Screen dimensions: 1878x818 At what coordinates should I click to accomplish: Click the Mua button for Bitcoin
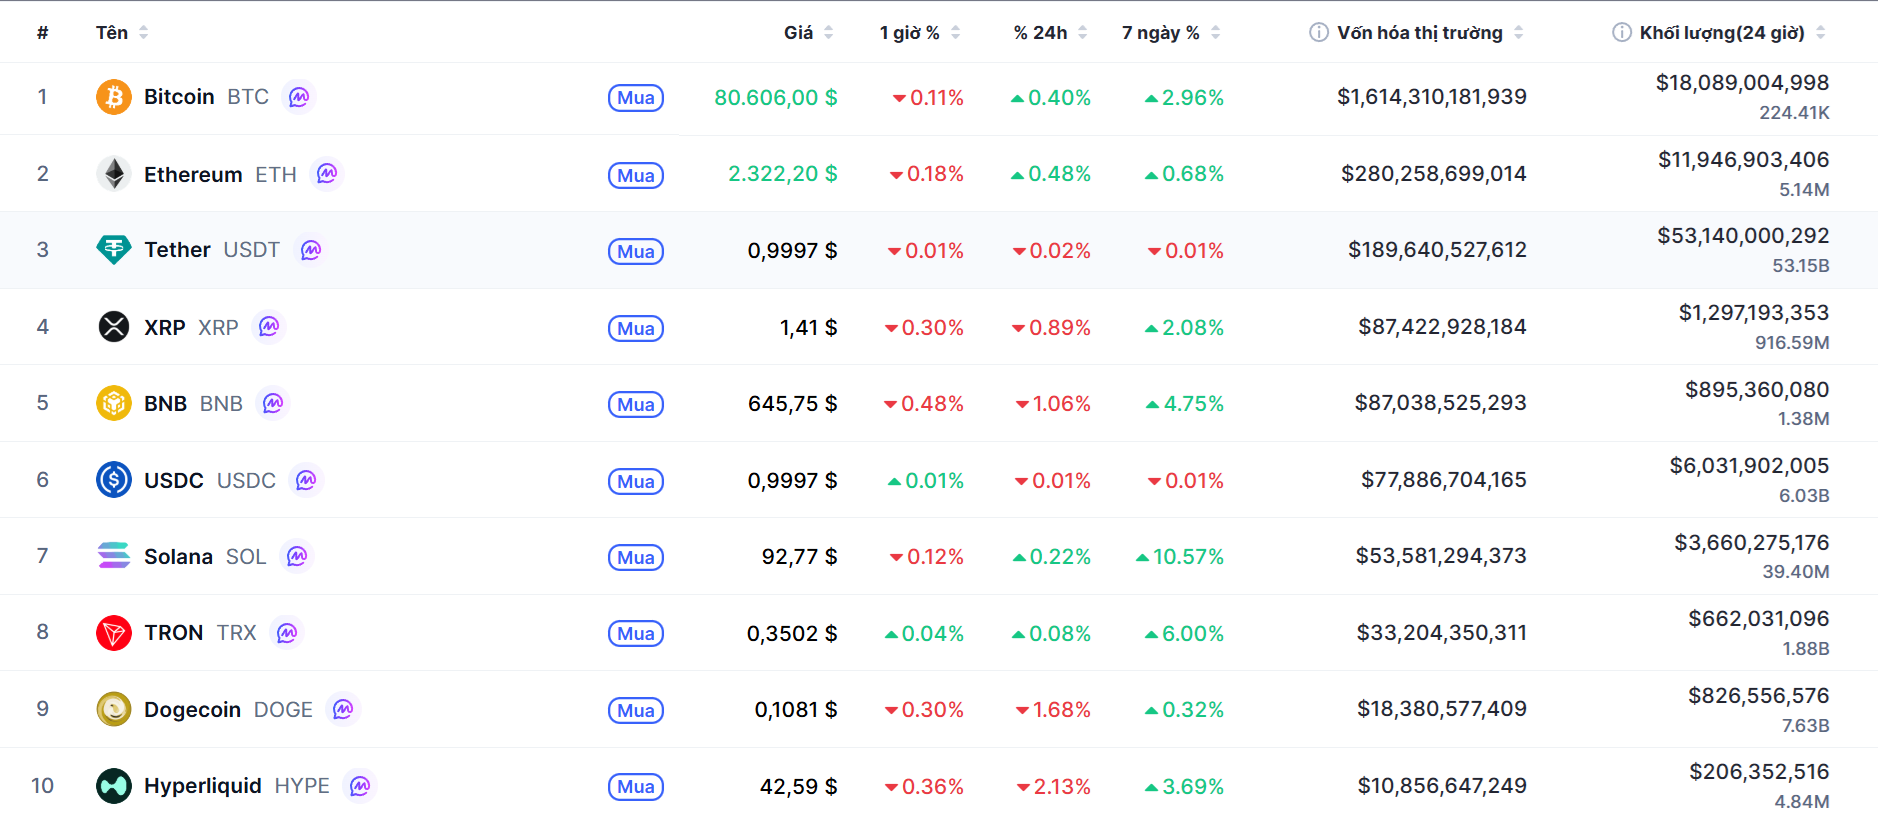point(636,98)
